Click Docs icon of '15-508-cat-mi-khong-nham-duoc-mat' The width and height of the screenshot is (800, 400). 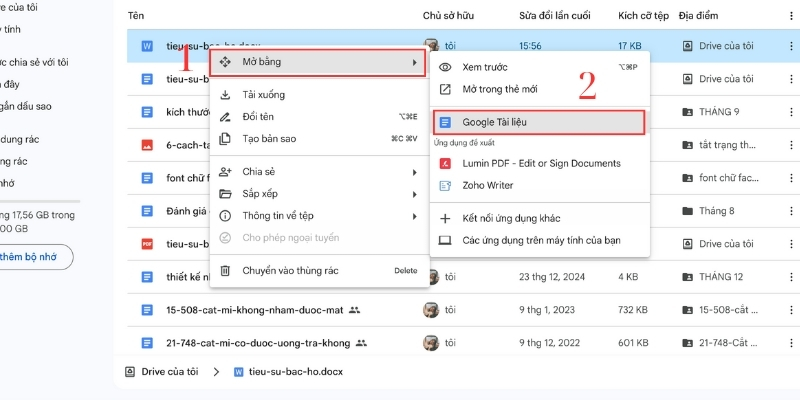click(147, 310)
